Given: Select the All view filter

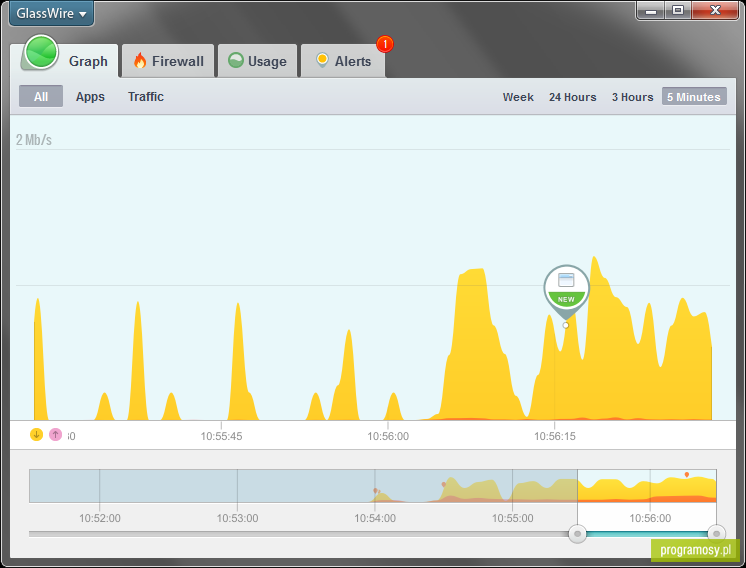Looking at the screenshot, I should [x=41, y=97].
